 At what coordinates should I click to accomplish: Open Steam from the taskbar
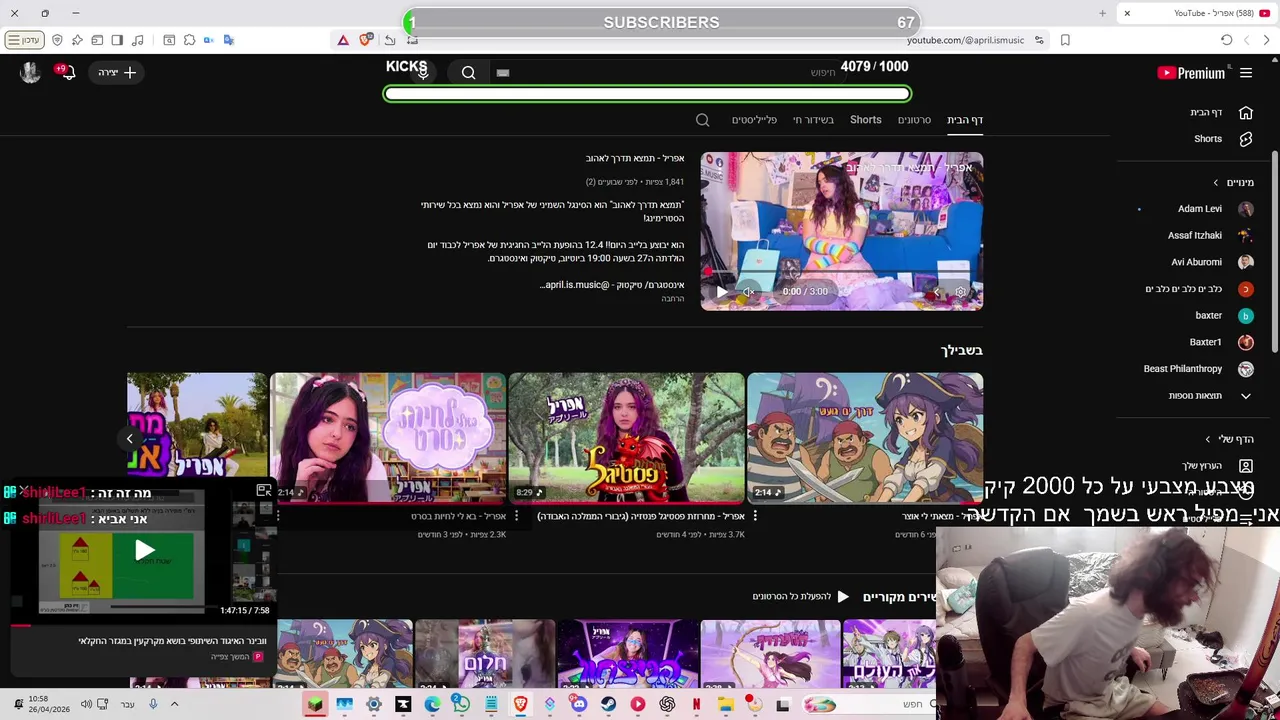(x=608, y=705)
